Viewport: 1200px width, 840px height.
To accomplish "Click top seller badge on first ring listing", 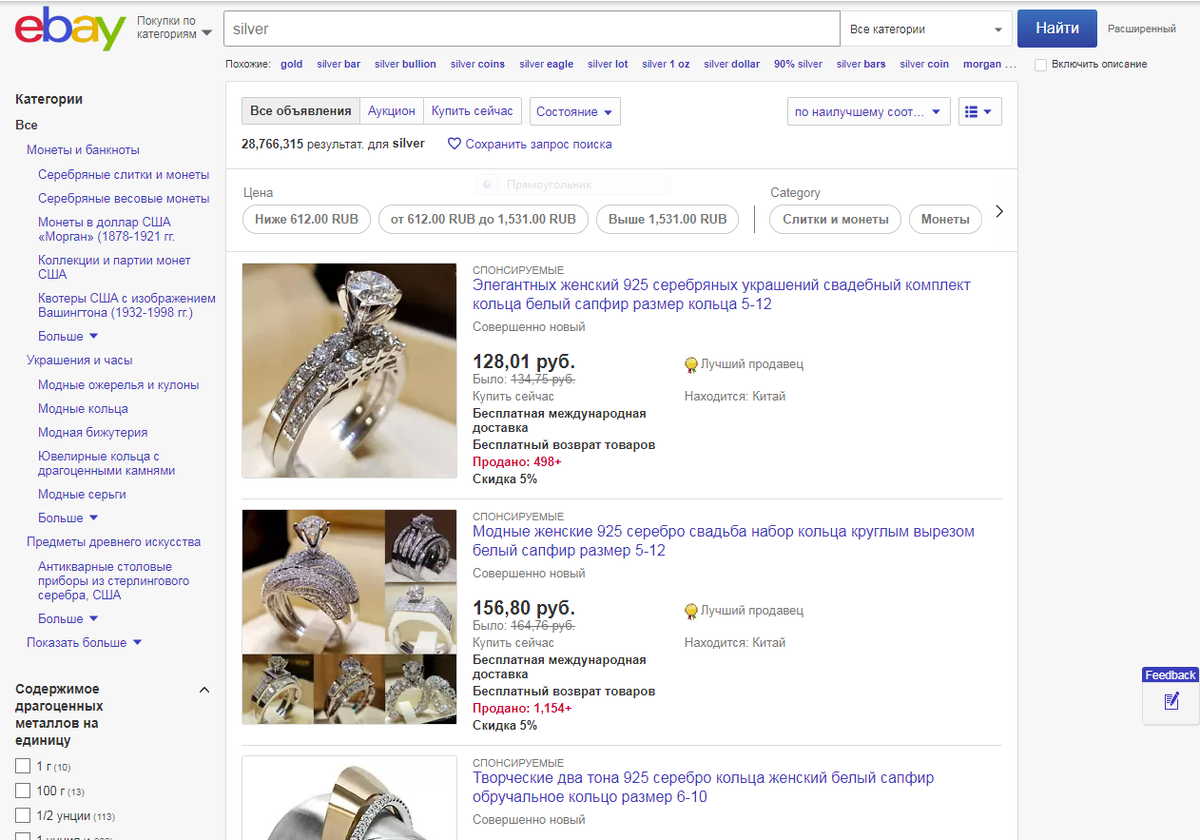I will click(x=691, y=365).
